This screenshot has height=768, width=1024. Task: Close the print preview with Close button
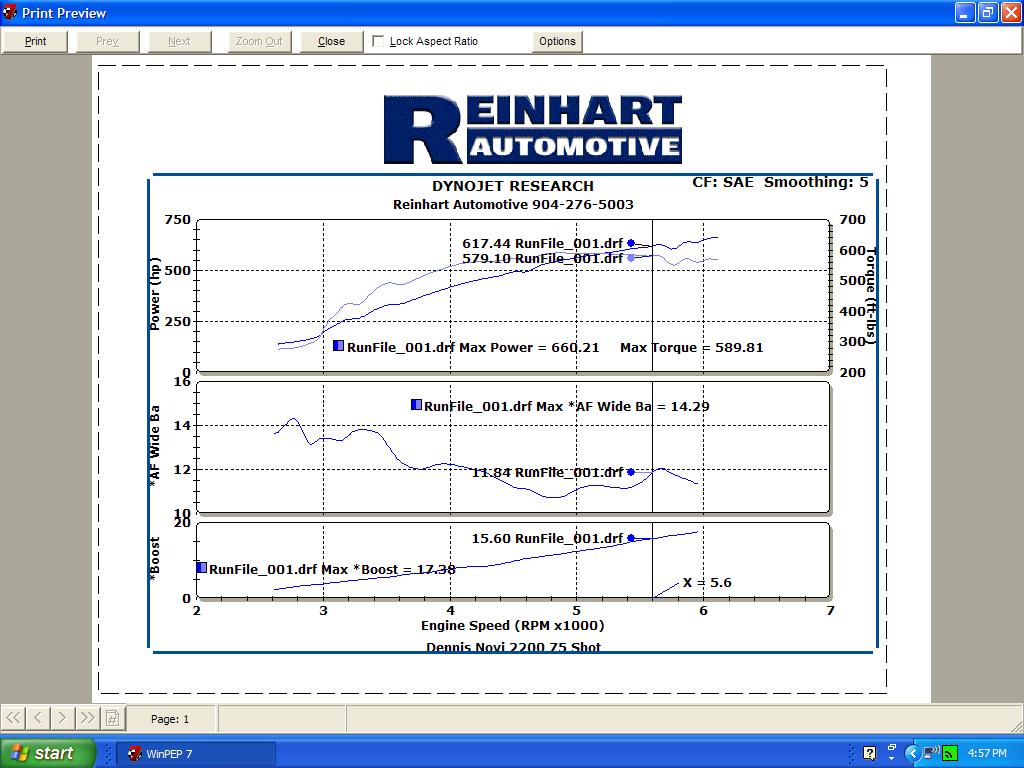click(331, 41)
